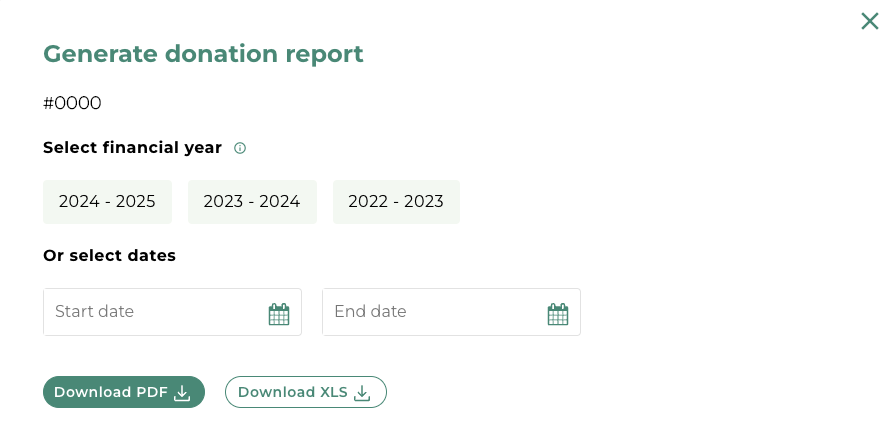
Task: Focus the Start date input field
Action: 172,312
